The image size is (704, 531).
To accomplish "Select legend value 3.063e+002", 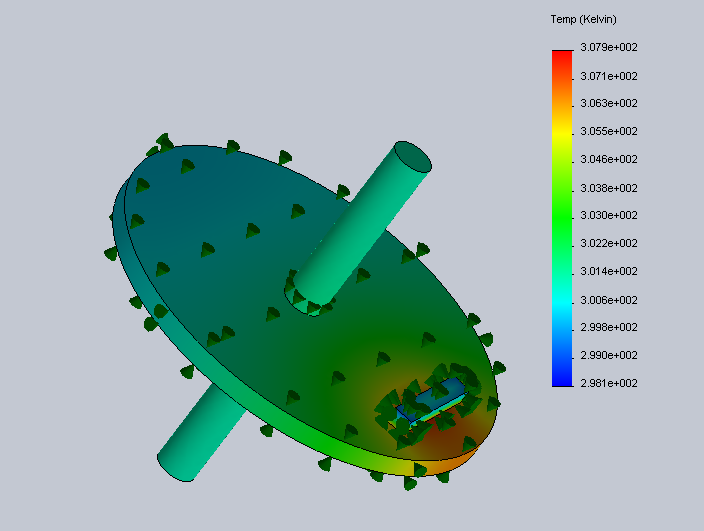I will (609, 104).
